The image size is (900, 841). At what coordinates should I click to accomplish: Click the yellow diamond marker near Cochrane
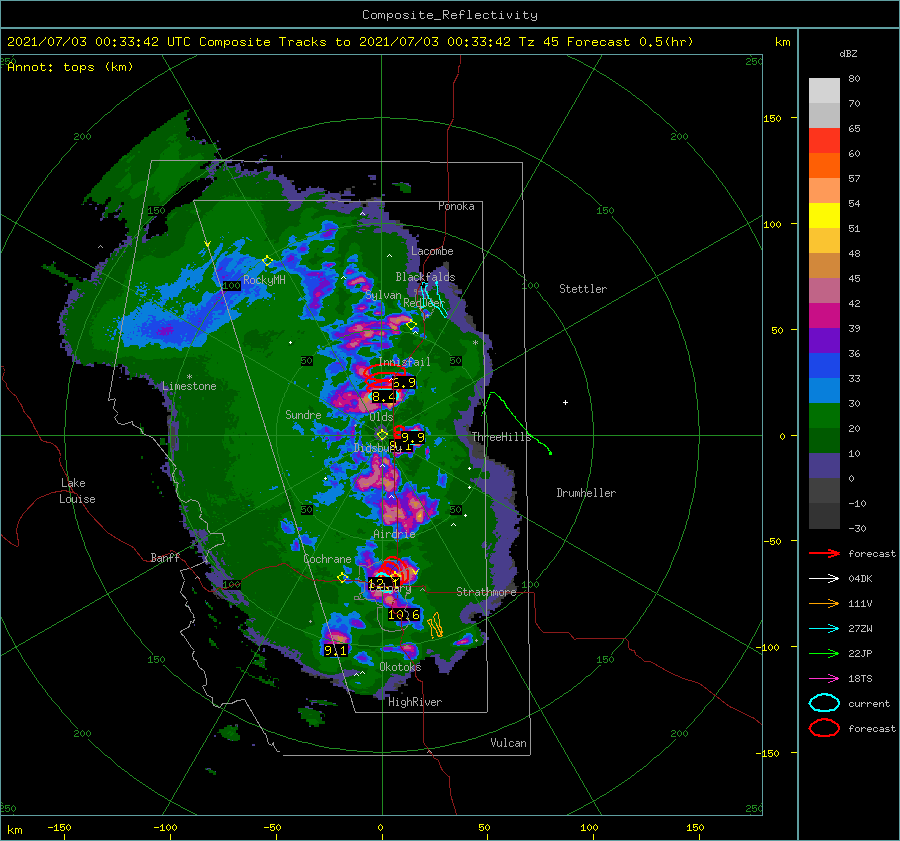click(x=343, y=578)
